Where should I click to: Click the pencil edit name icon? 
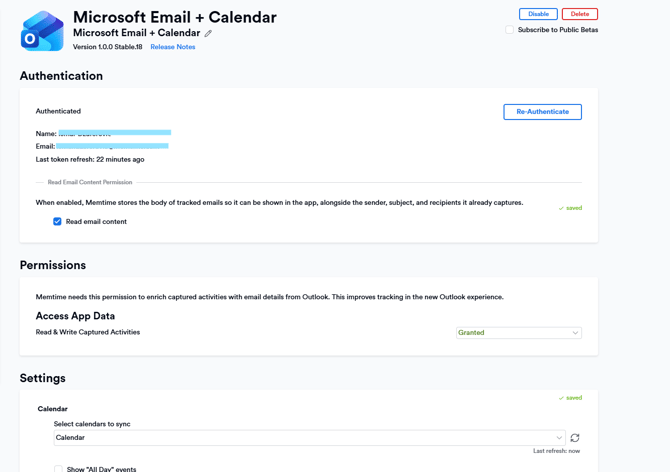[208, 33]
